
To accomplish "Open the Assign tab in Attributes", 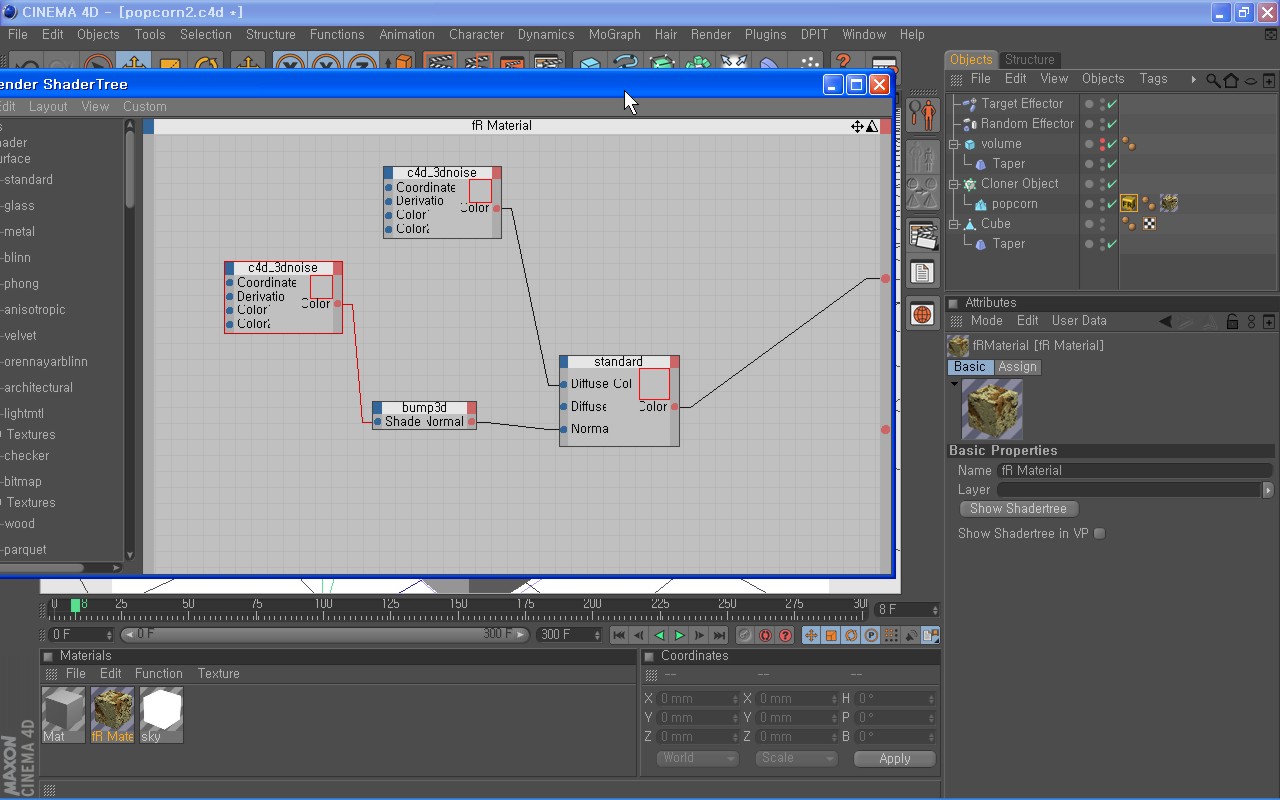I will pos(1017,367).
